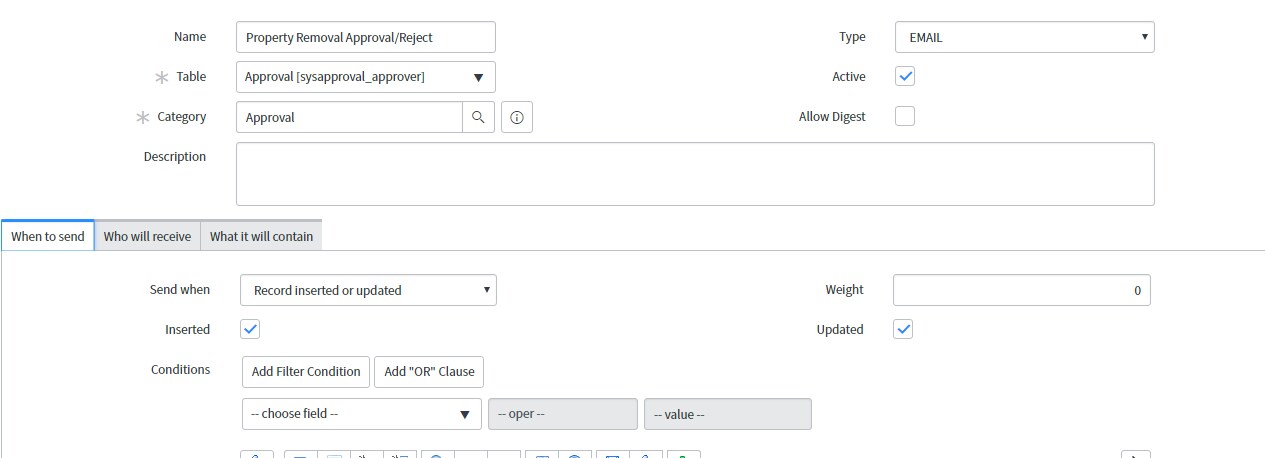Toggle the Active checkbox
Image resolution: width=1265 pixels, height=458 pixels.
[904, 76]
